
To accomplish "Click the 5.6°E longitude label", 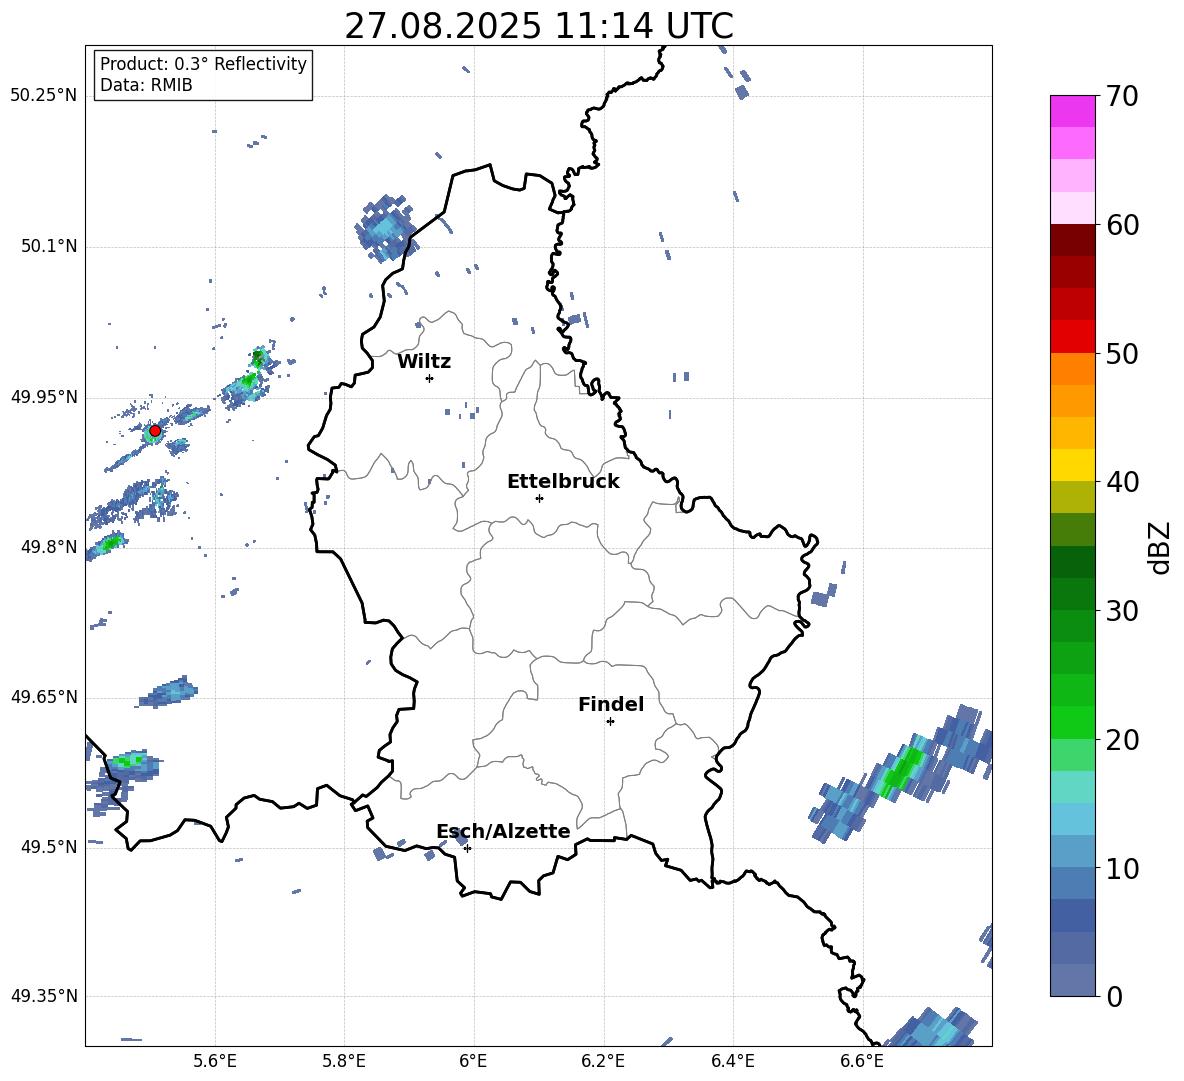I will click(x=215, y=1061).
